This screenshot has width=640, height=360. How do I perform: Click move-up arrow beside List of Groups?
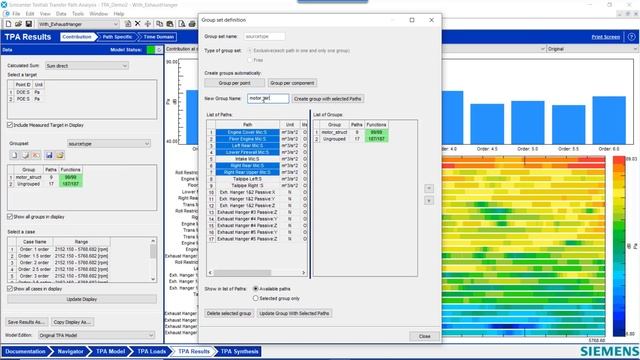click(x=429, y=188)
